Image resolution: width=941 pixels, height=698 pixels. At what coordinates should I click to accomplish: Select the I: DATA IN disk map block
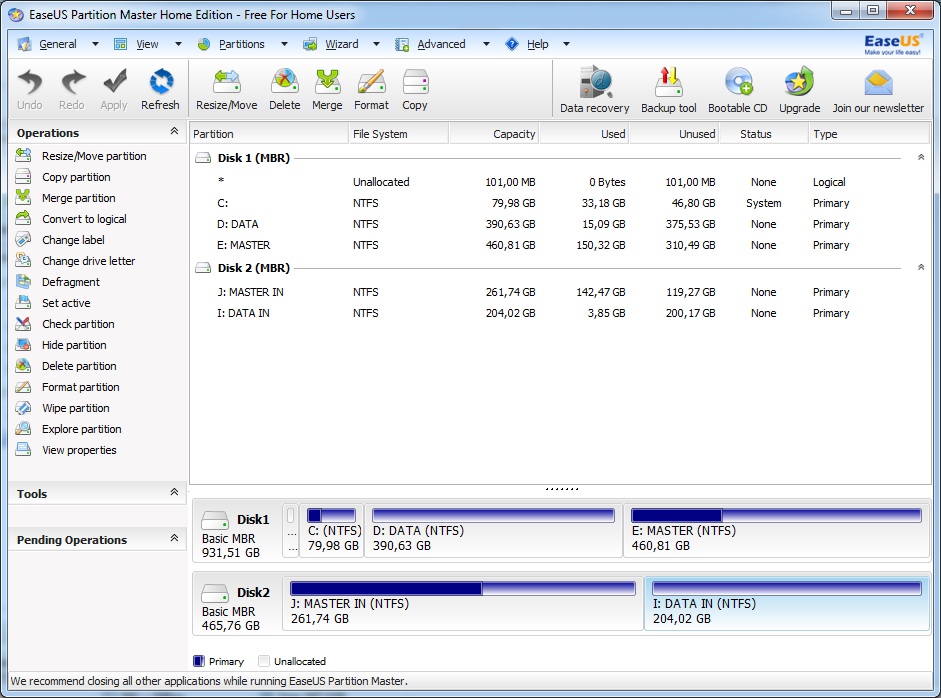(x=787, y=604)
